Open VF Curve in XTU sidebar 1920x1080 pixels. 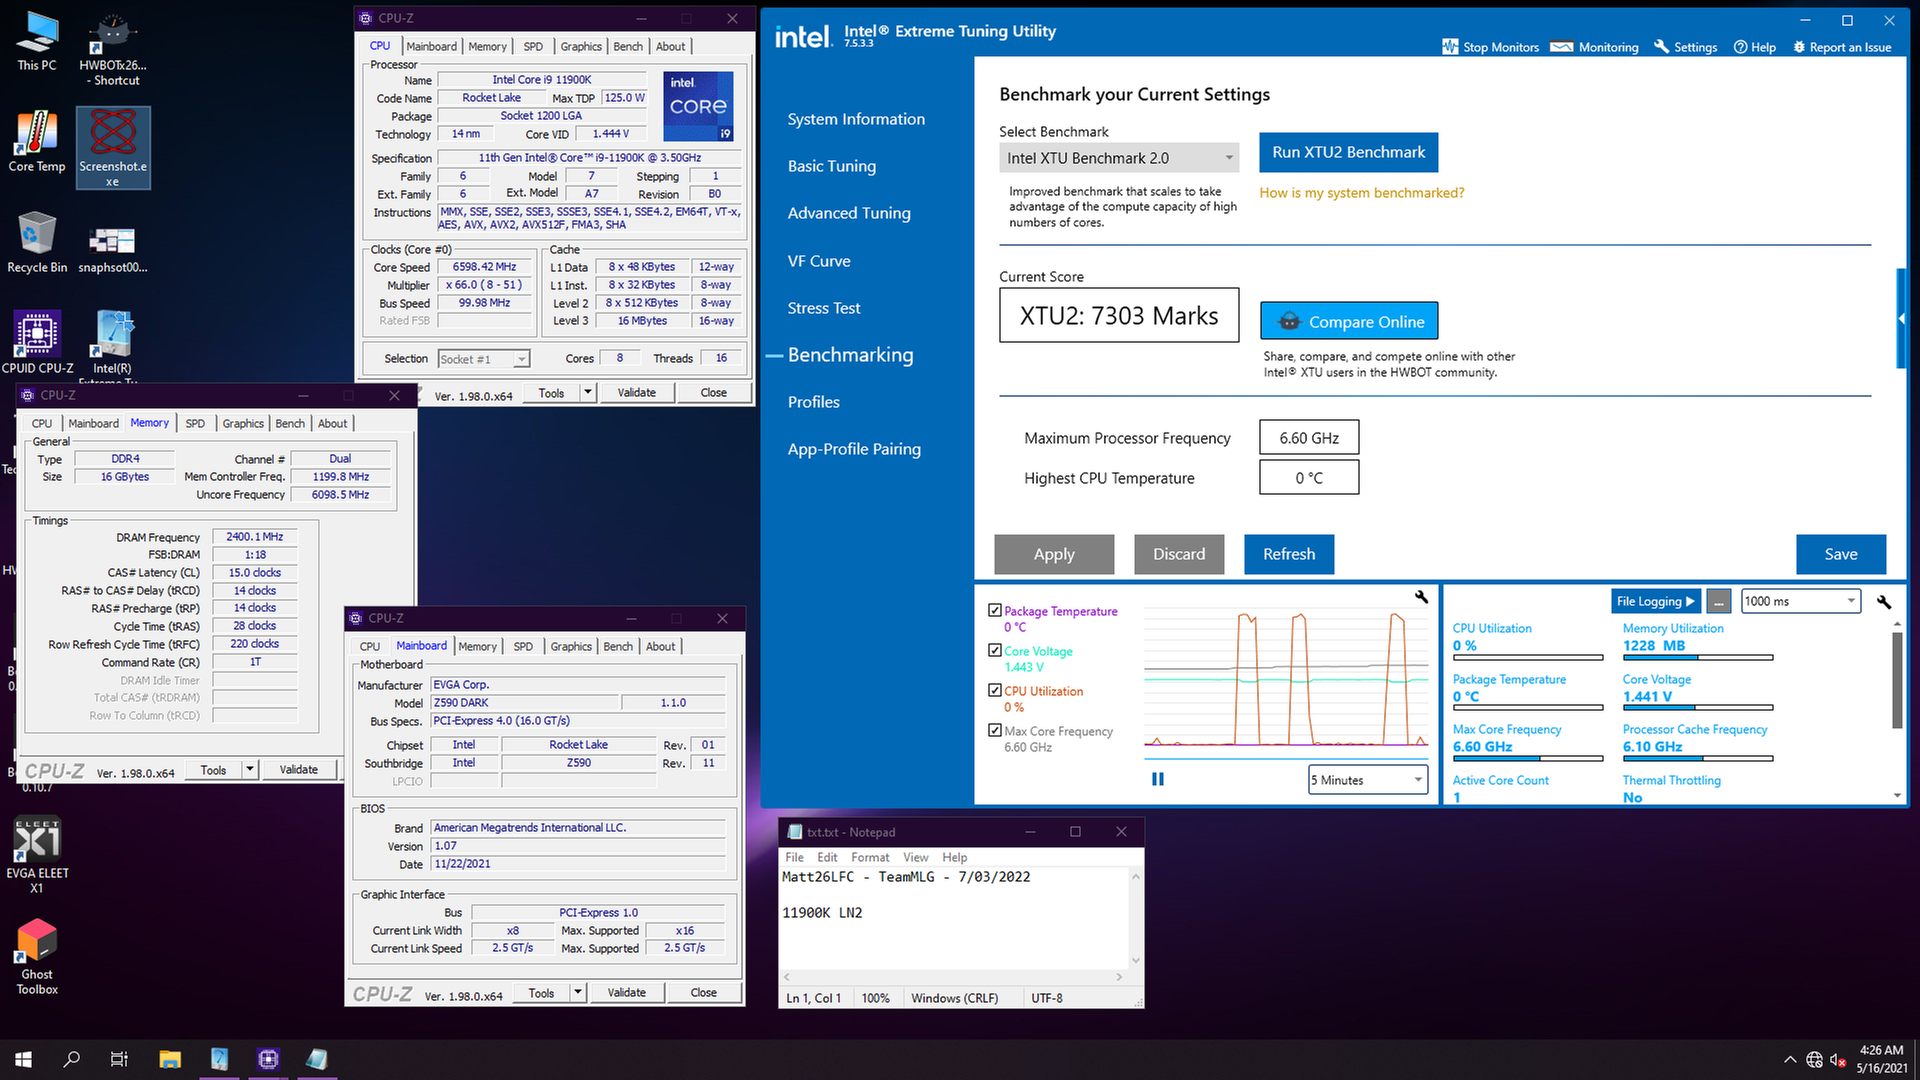point(819,261)
